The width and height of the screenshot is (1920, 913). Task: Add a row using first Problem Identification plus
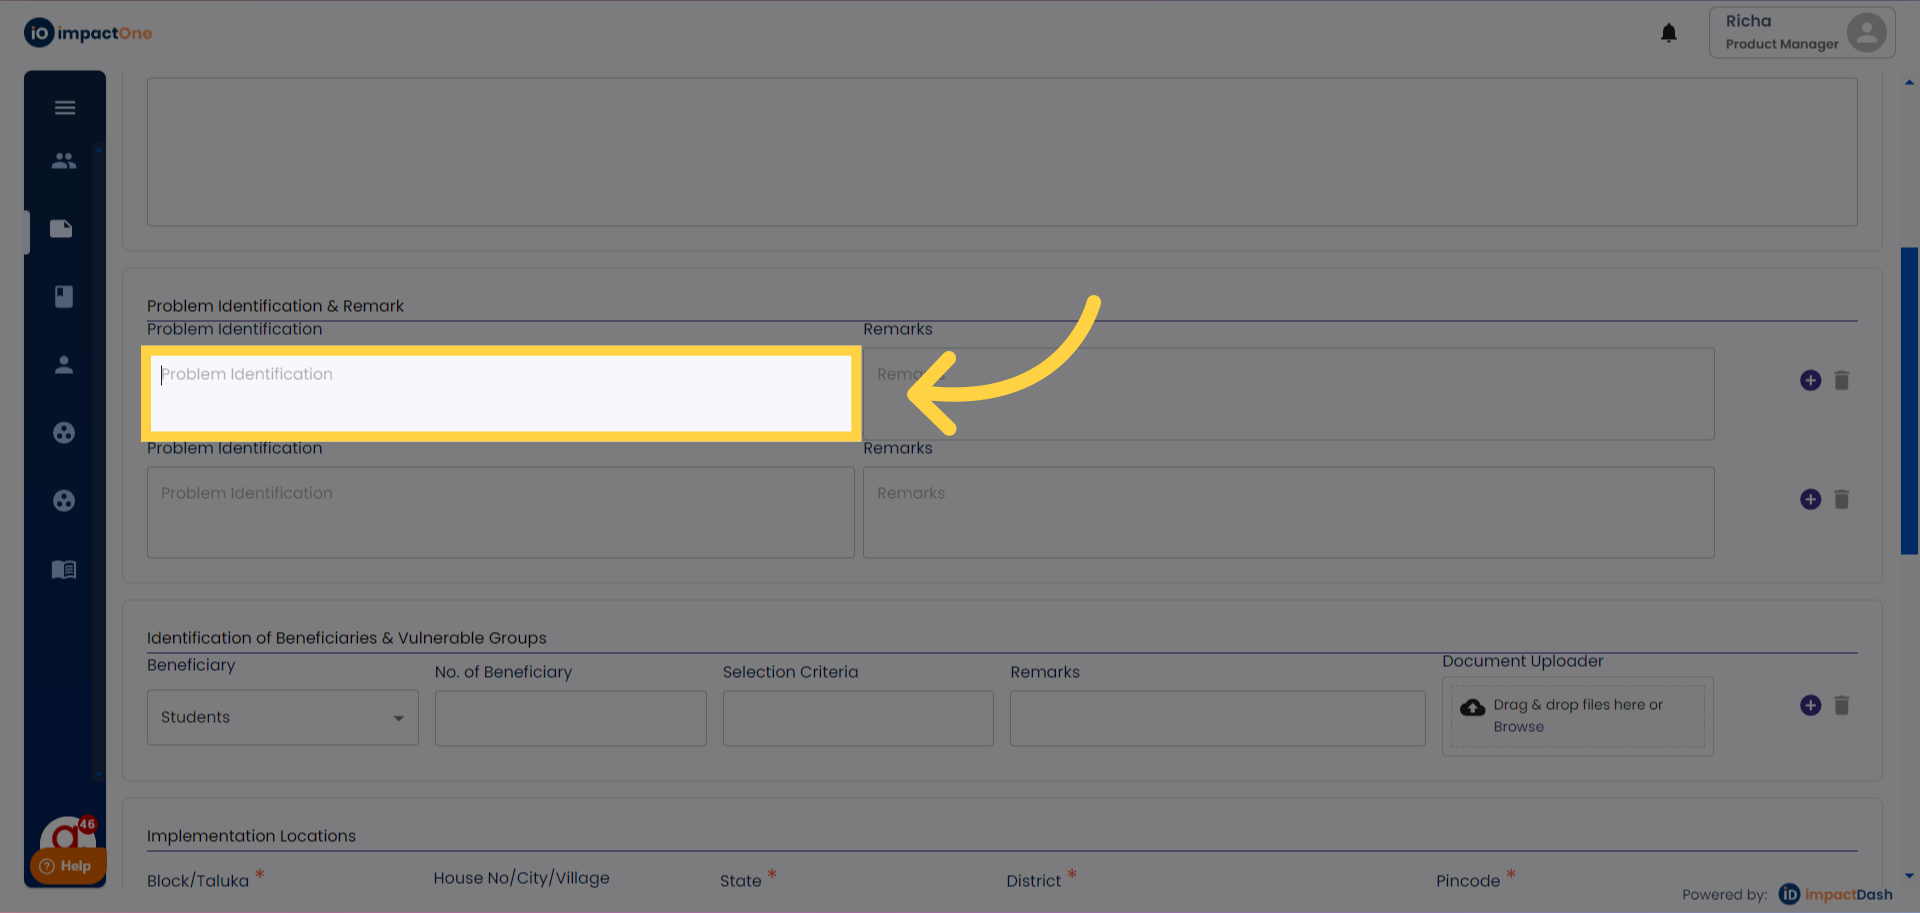coord(1810,380)
